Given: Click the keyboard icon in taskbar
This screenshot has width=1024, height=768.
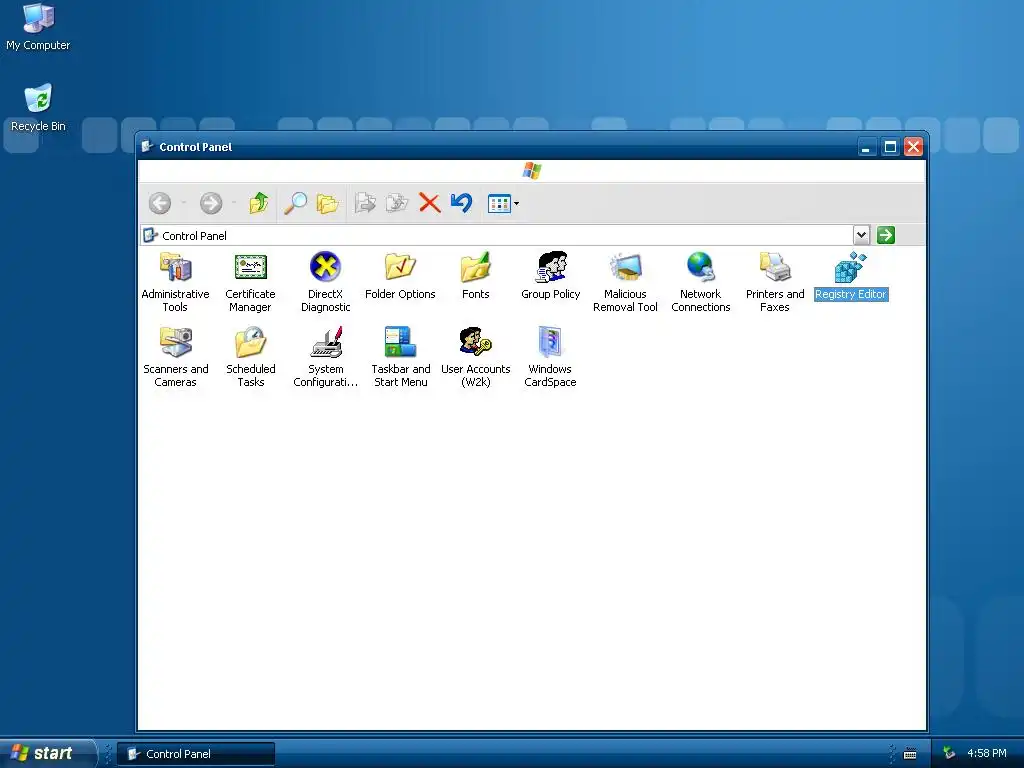Looking at the screenshot, I should point(910,754).
